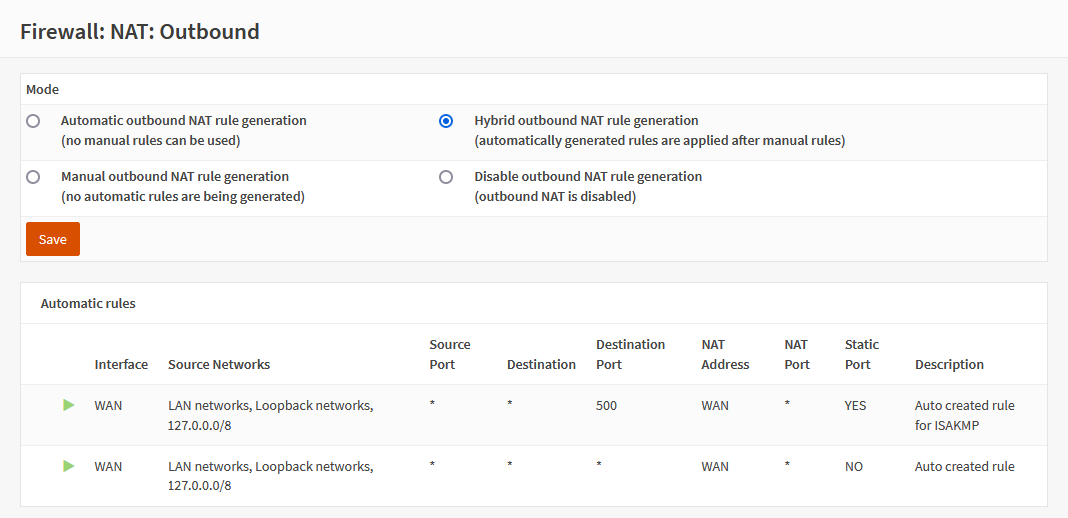Click the Static Port column header
1068x518 pixels.
[x=861, y=354]
